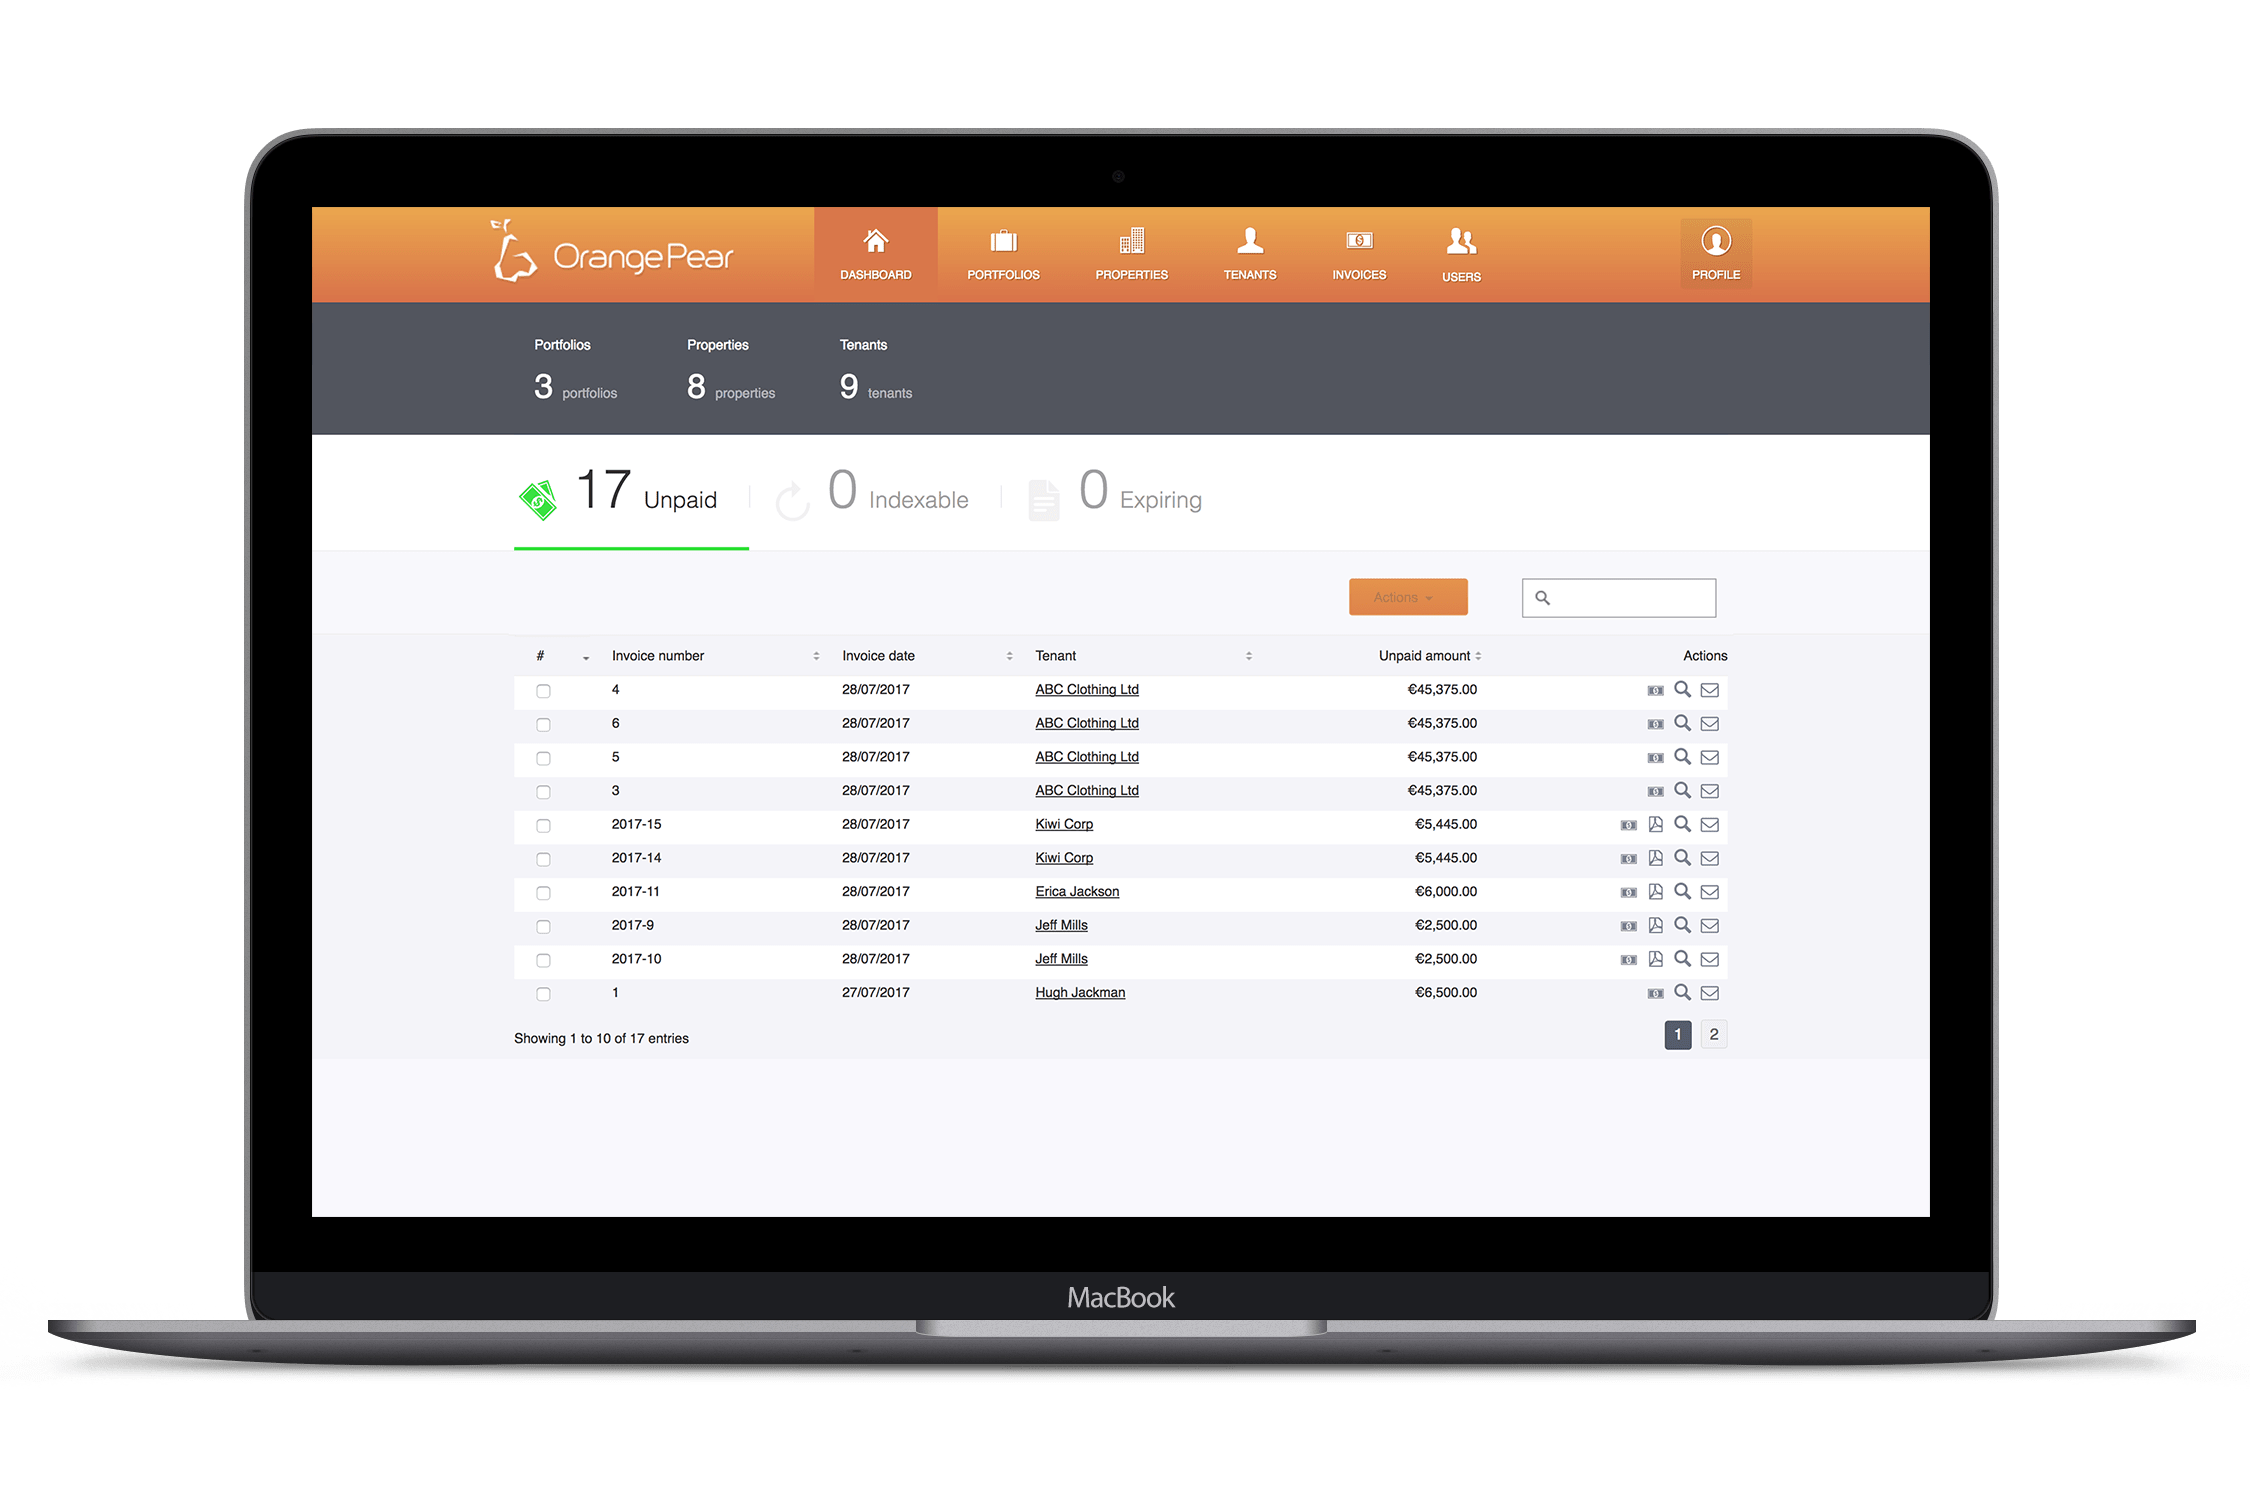Select checkbox for Hugh Jackman invoice 1

[x=543, y=994]
